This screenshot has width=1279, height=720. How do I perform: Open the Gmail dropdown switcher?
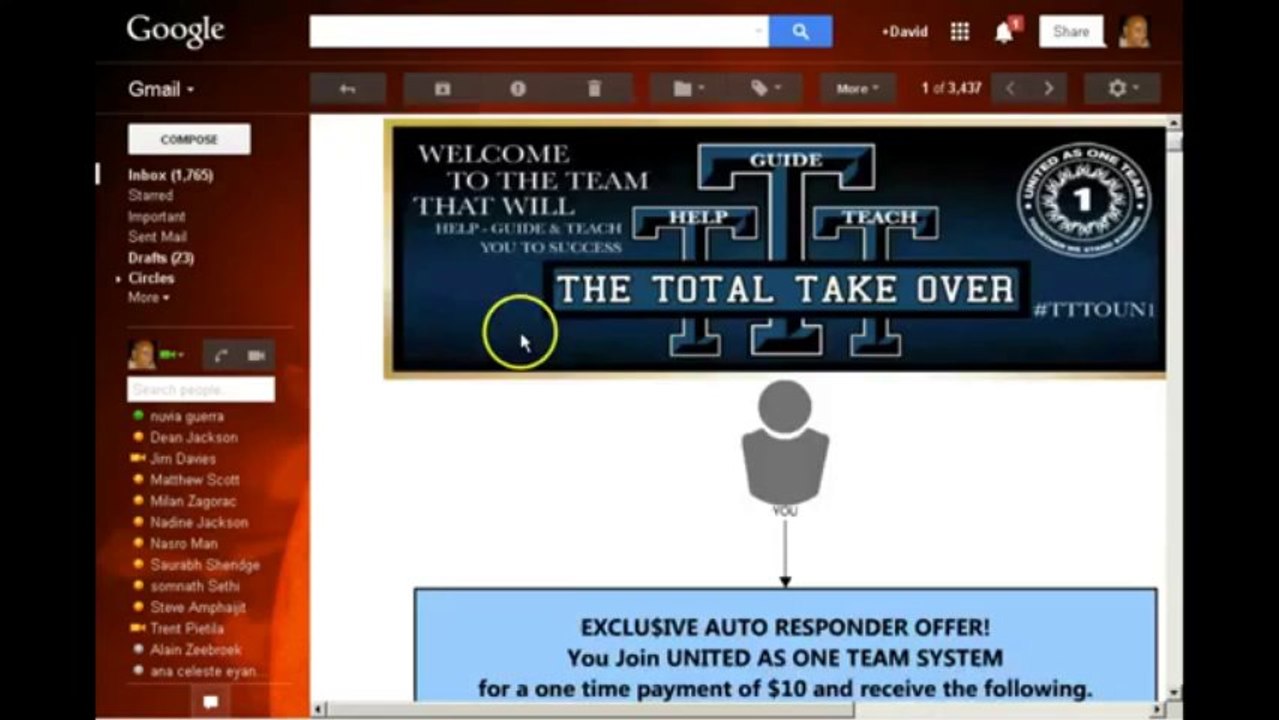coord(161,89)
